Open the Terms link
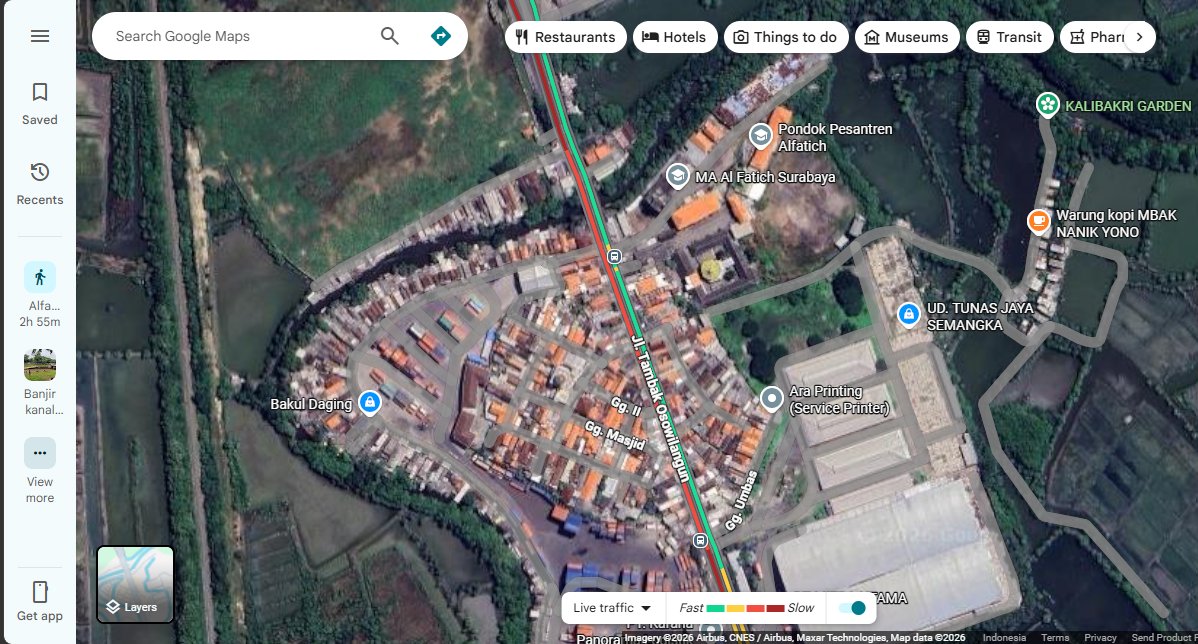This screenshot has width=1198, height=644. click(x=1054, y=637)
